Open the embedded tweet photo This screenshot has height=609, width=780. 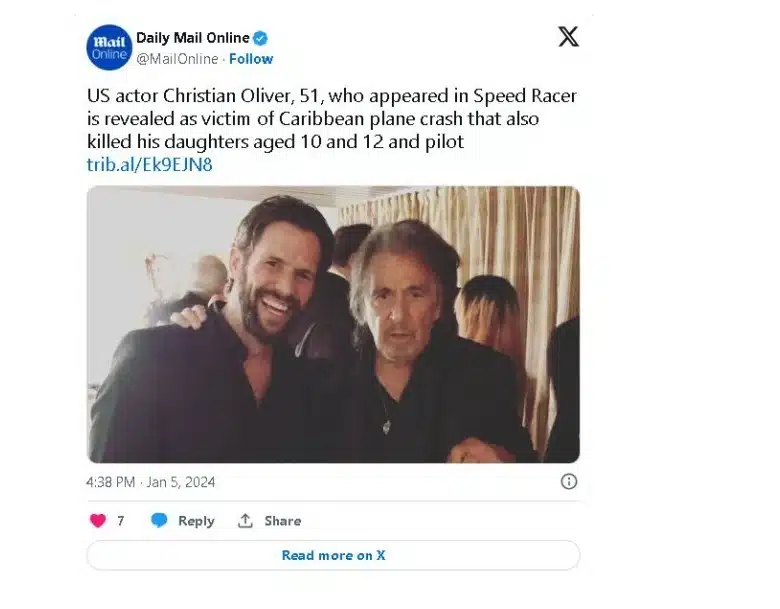[333, 324]
